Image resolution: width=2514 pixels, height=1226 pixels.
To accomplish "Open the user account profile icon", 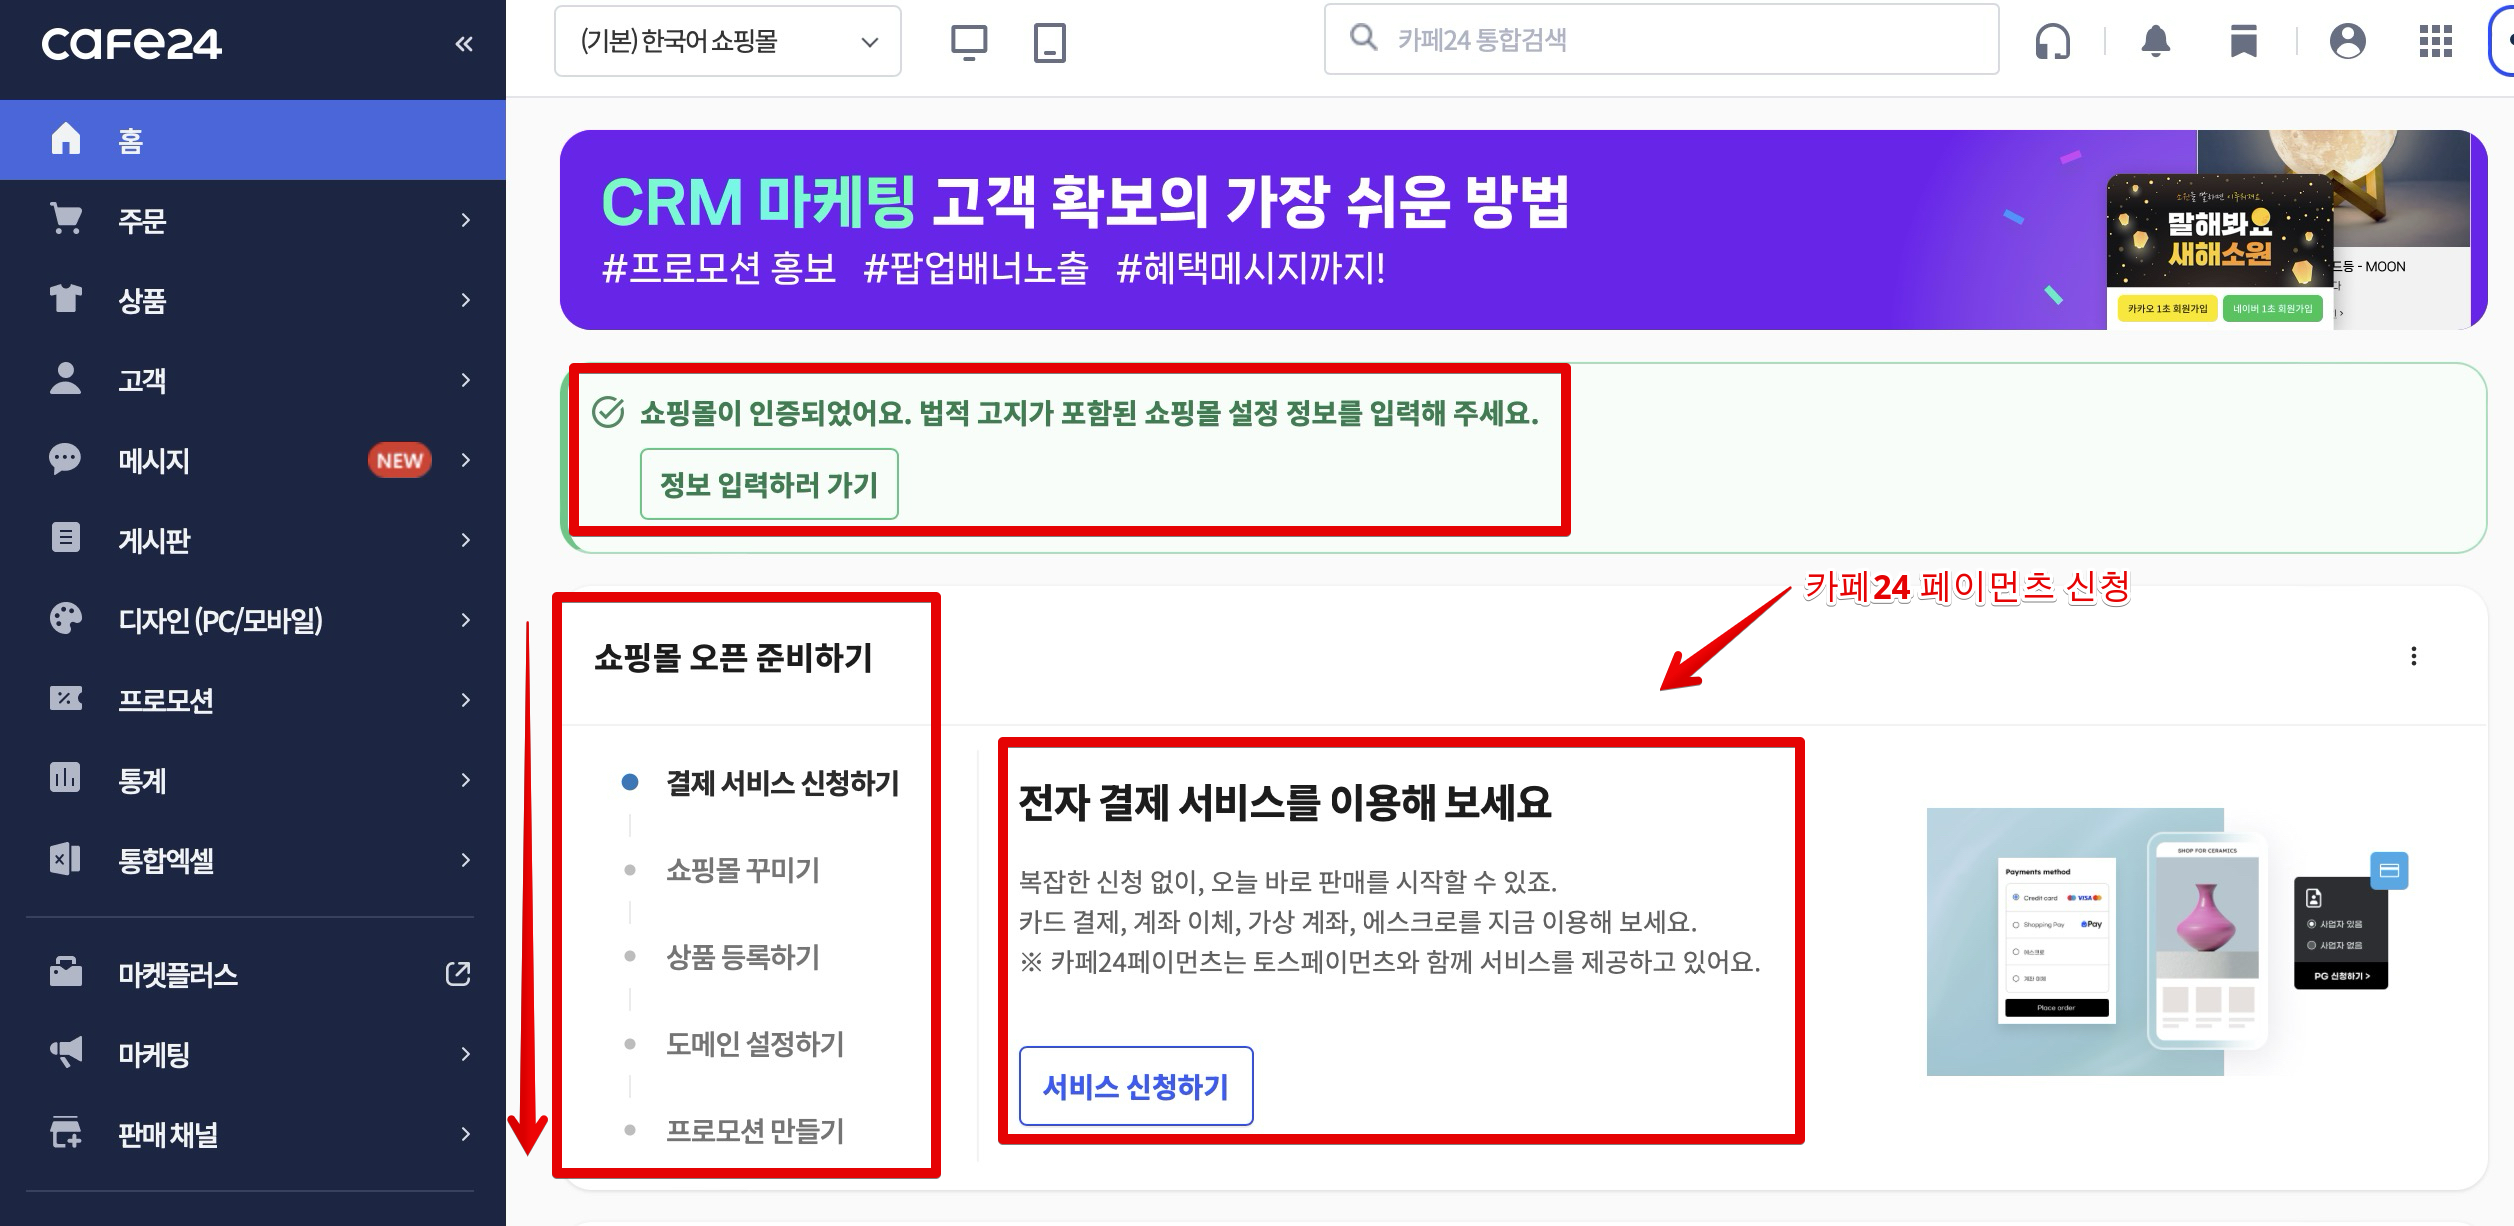I will [x=2347, y=42].
